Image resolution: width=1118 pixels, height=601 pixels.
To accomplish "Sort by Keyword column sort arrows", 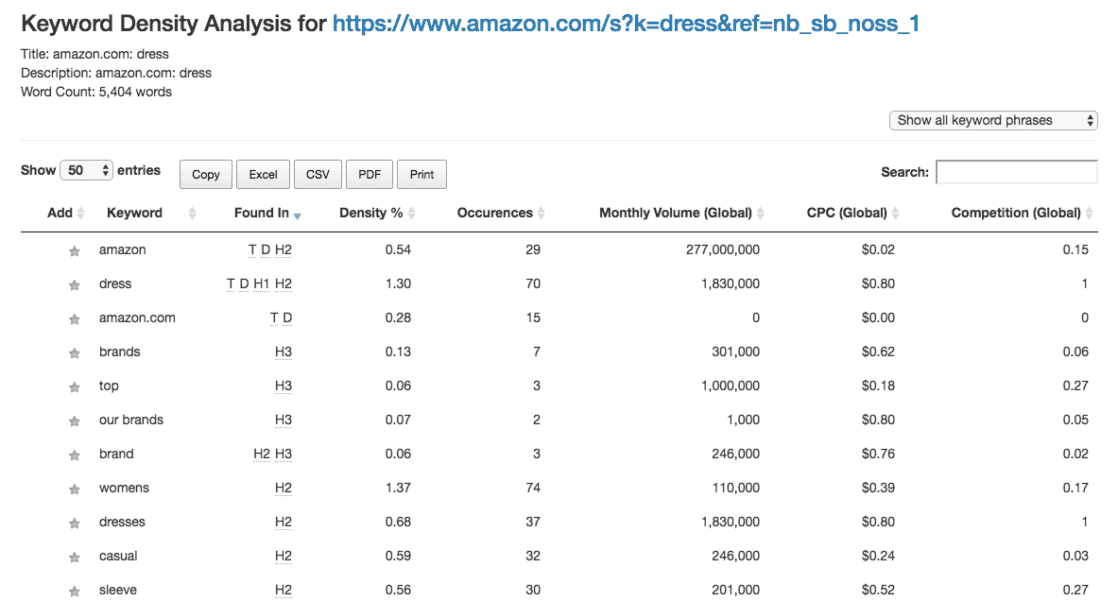I will [x=192, y=213].
